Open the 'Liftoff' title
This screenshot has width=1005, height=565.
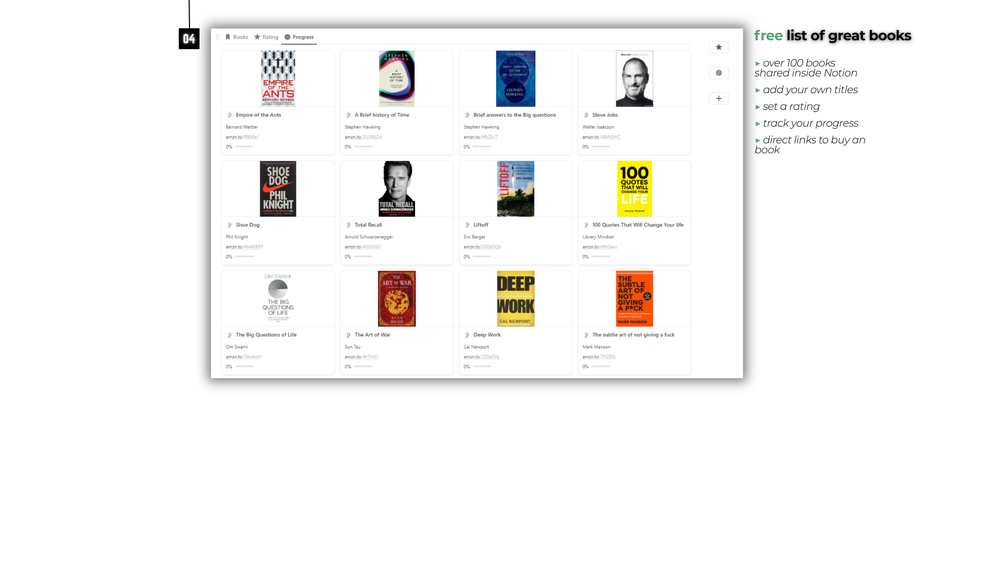[x=481, y=225]
